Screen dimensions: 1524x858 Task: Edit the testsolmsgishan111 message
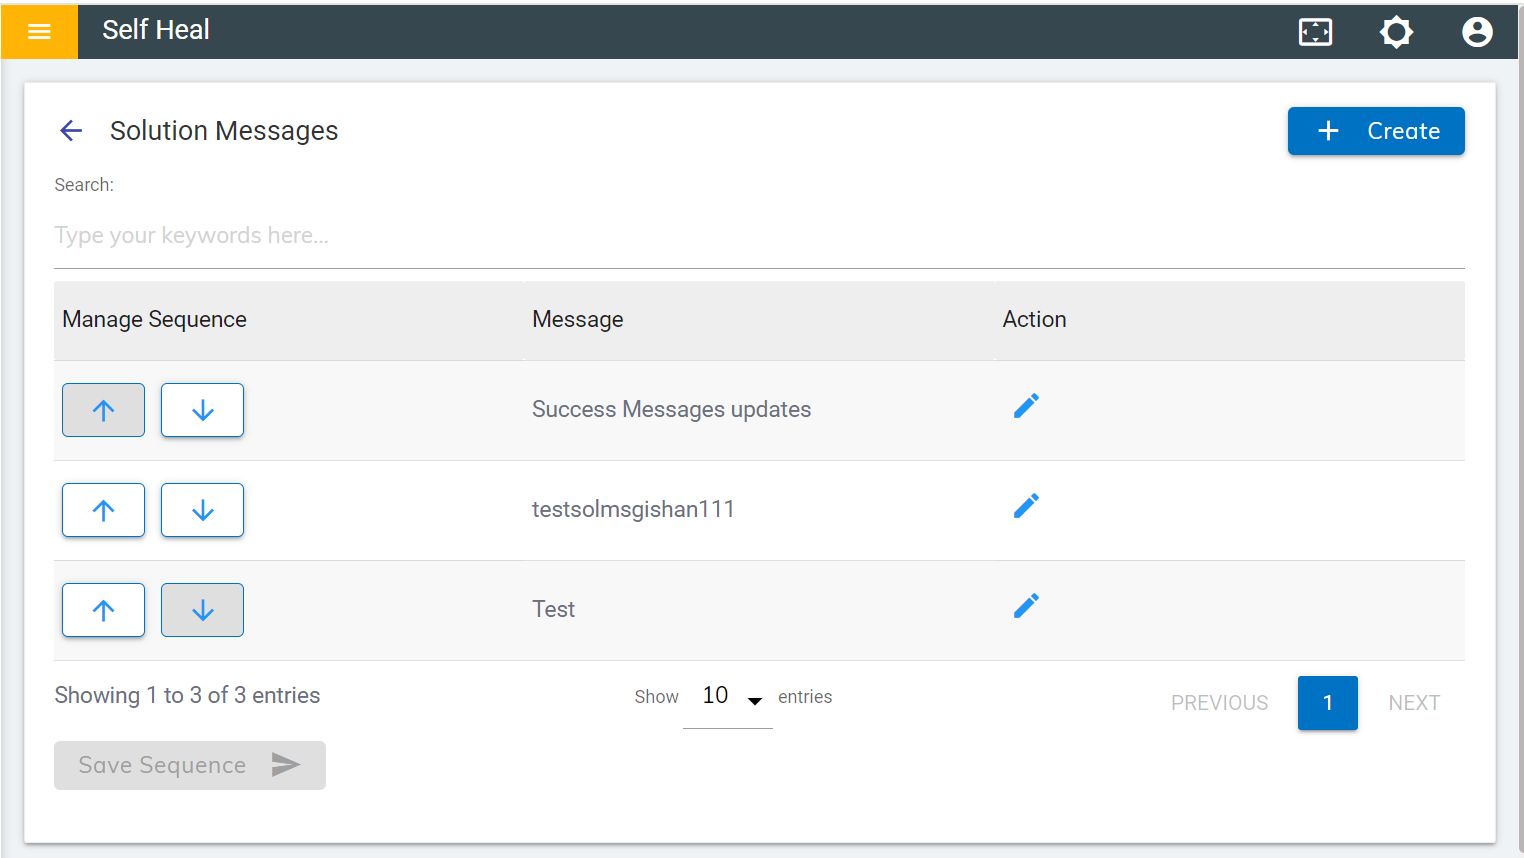(1026, 506)
